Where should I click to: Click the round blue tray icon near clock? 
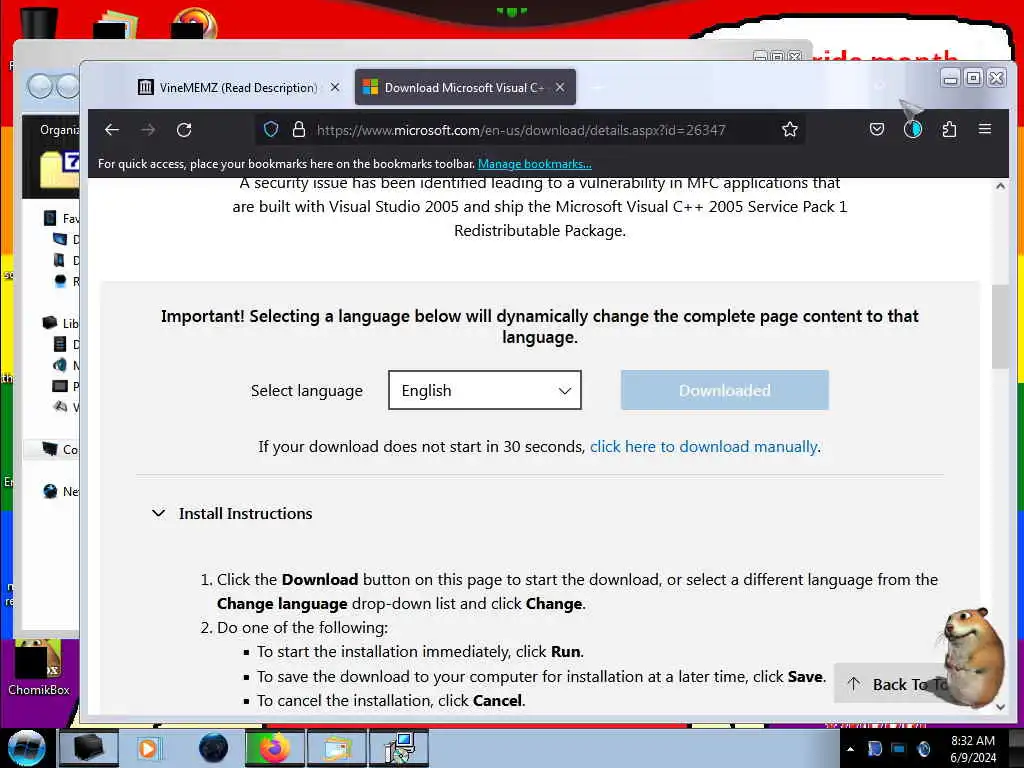click(923, 748)
